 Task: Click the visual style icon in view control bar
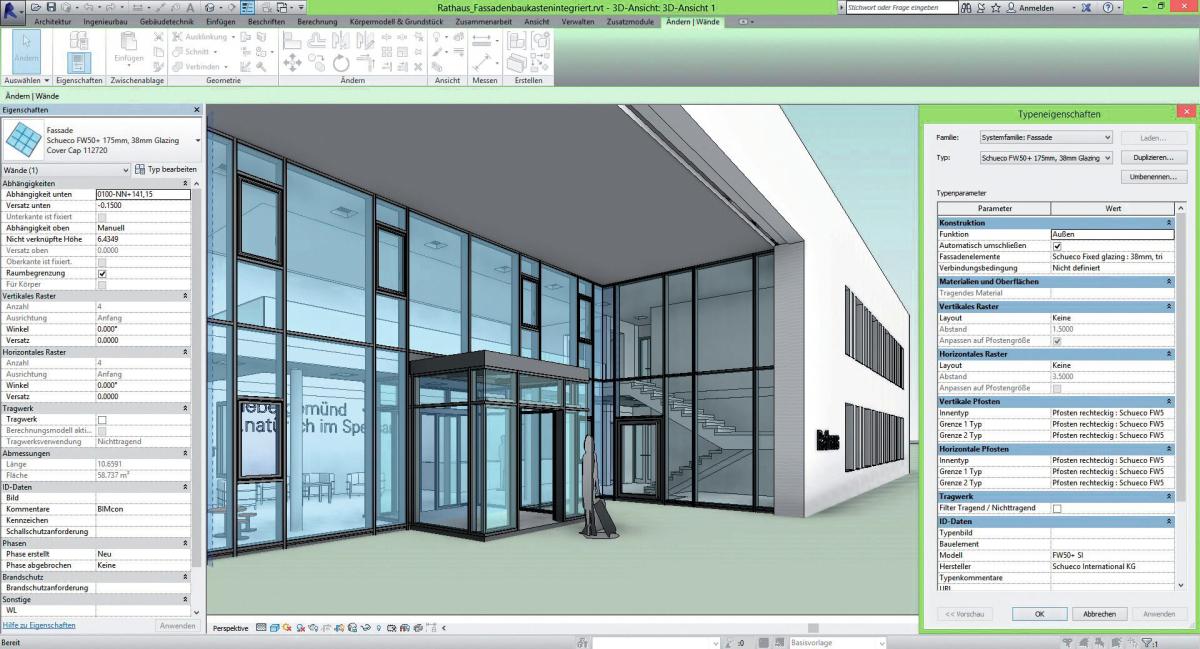coord(274,627)
